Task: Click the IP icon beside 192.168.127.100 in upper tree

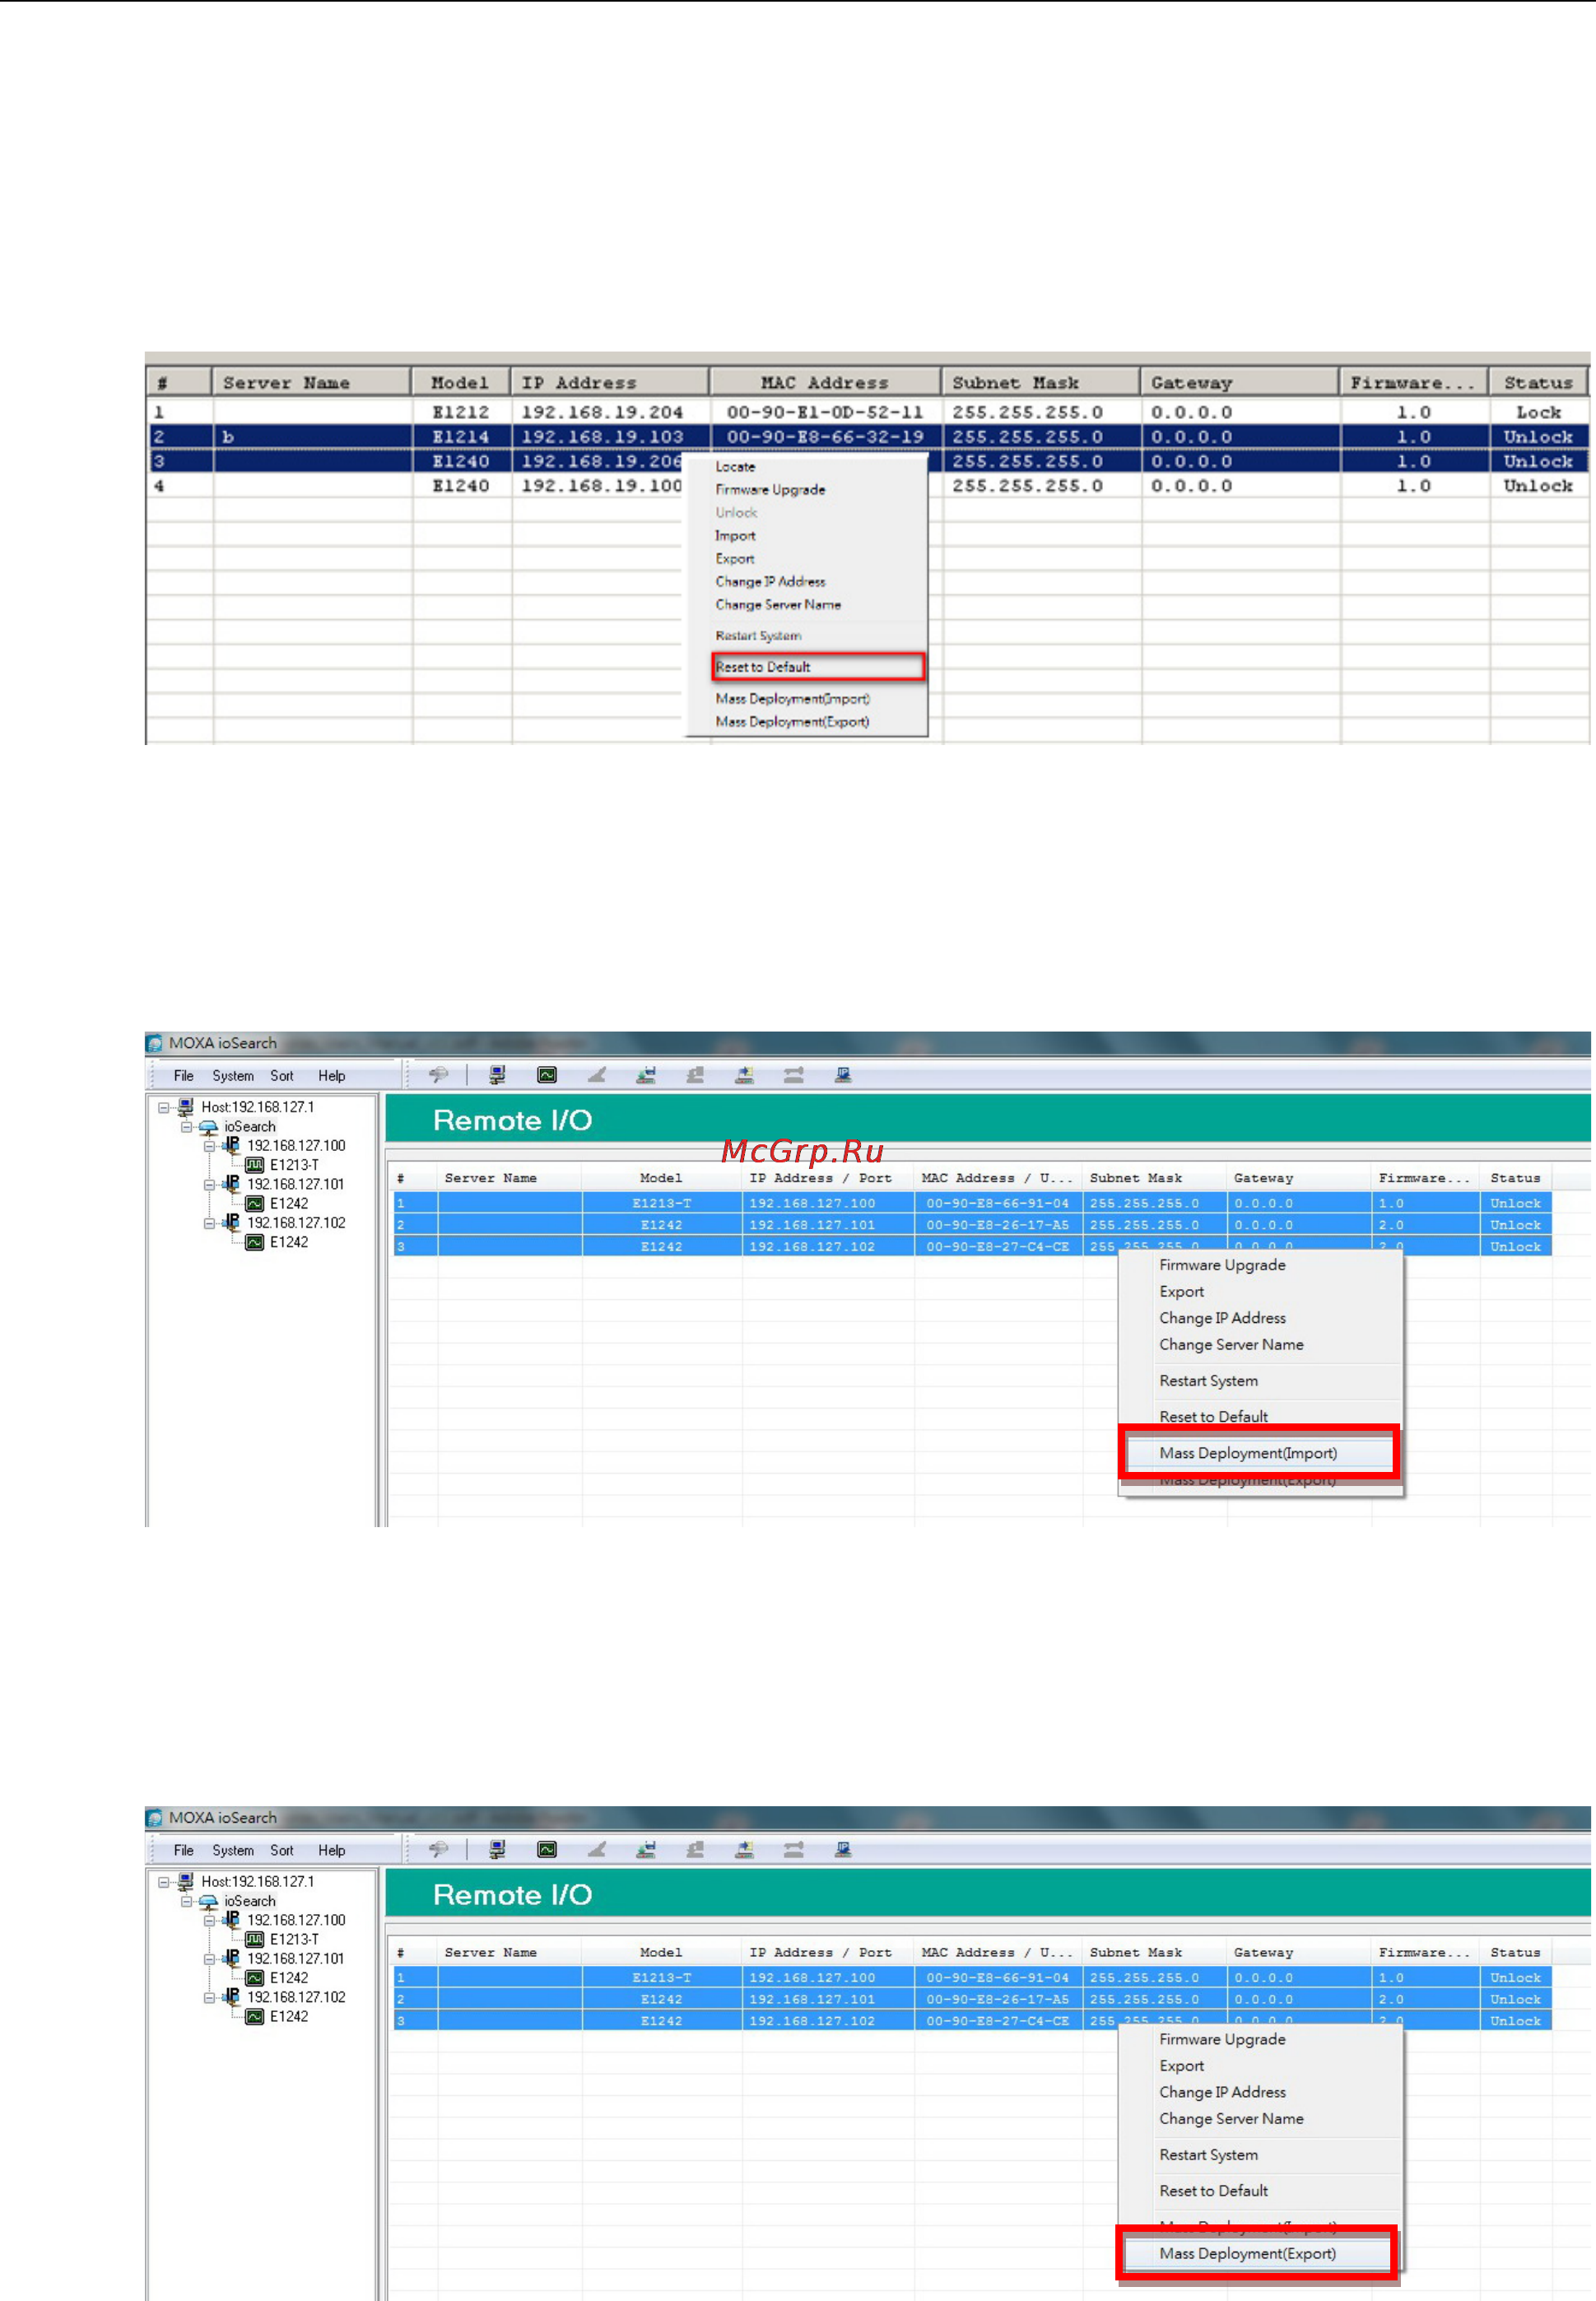Action: pyautogui.click(x=231, y=1145)
